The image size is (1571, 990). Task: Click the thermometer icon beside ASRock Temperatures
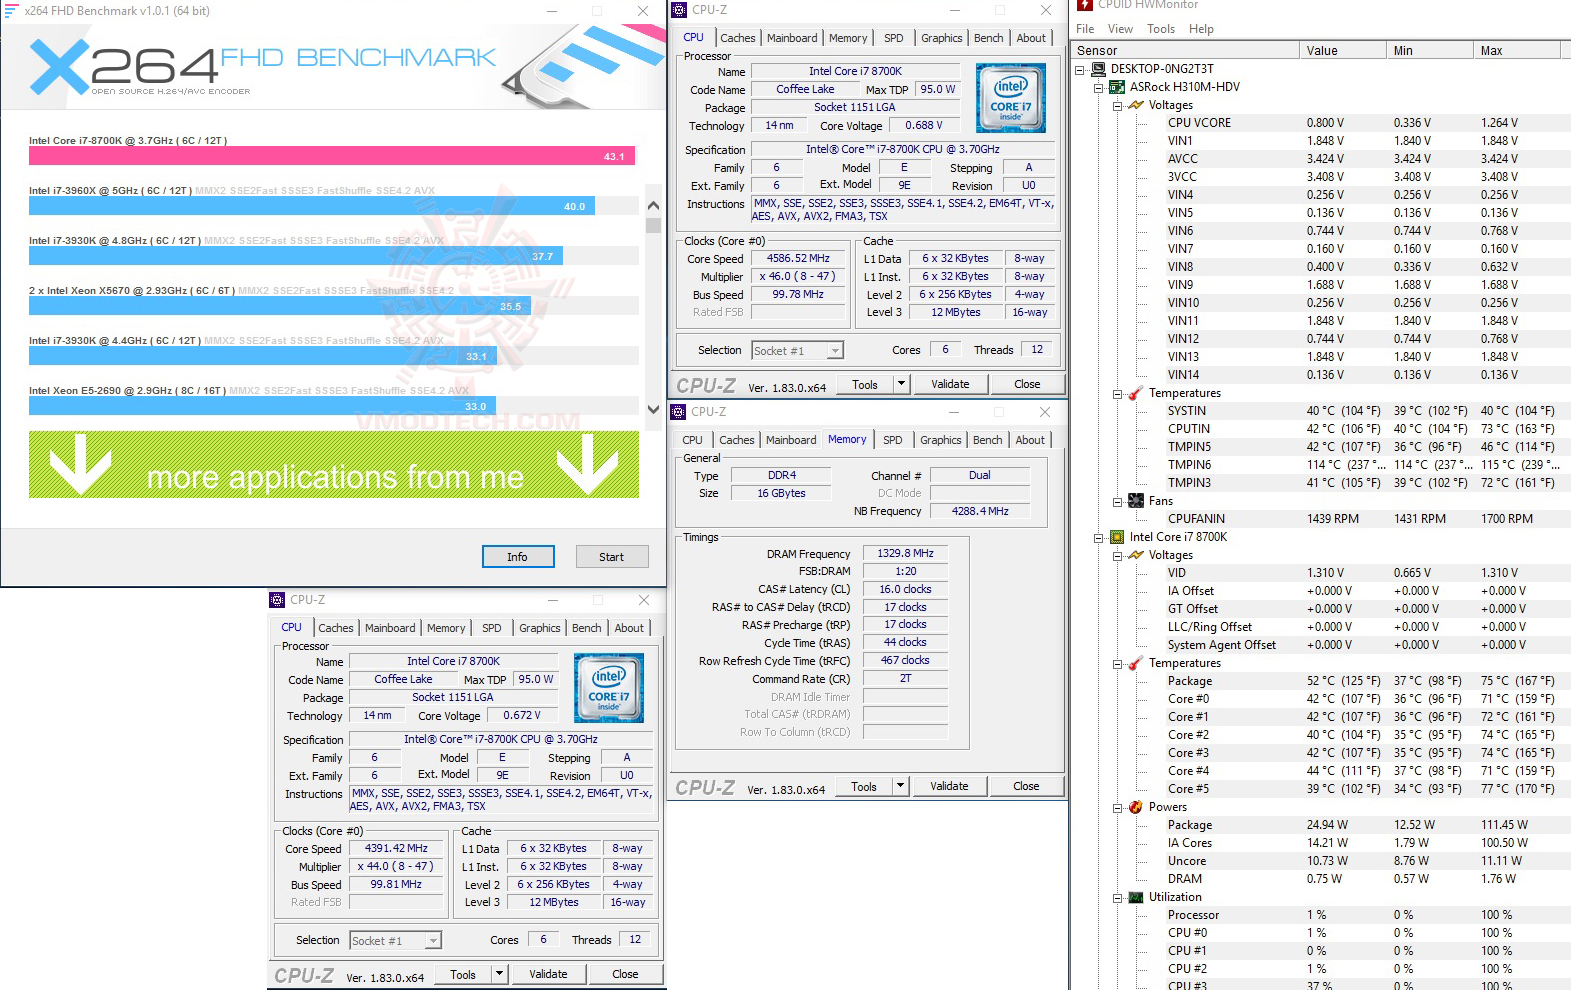[x=1136, y=393]
